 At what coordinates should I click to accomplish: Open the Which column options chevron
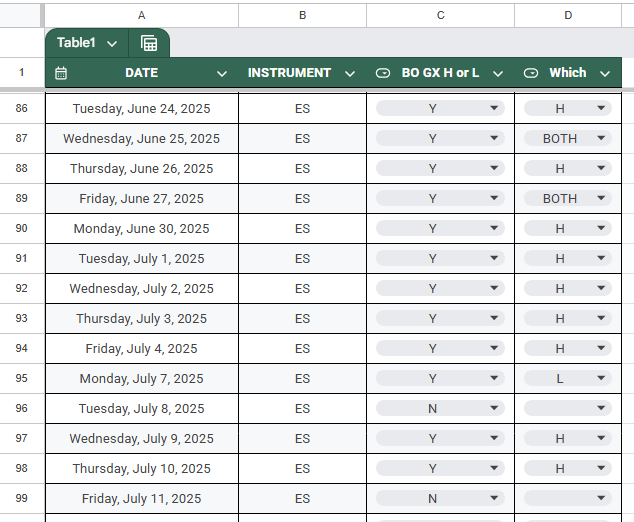[604, 73]
